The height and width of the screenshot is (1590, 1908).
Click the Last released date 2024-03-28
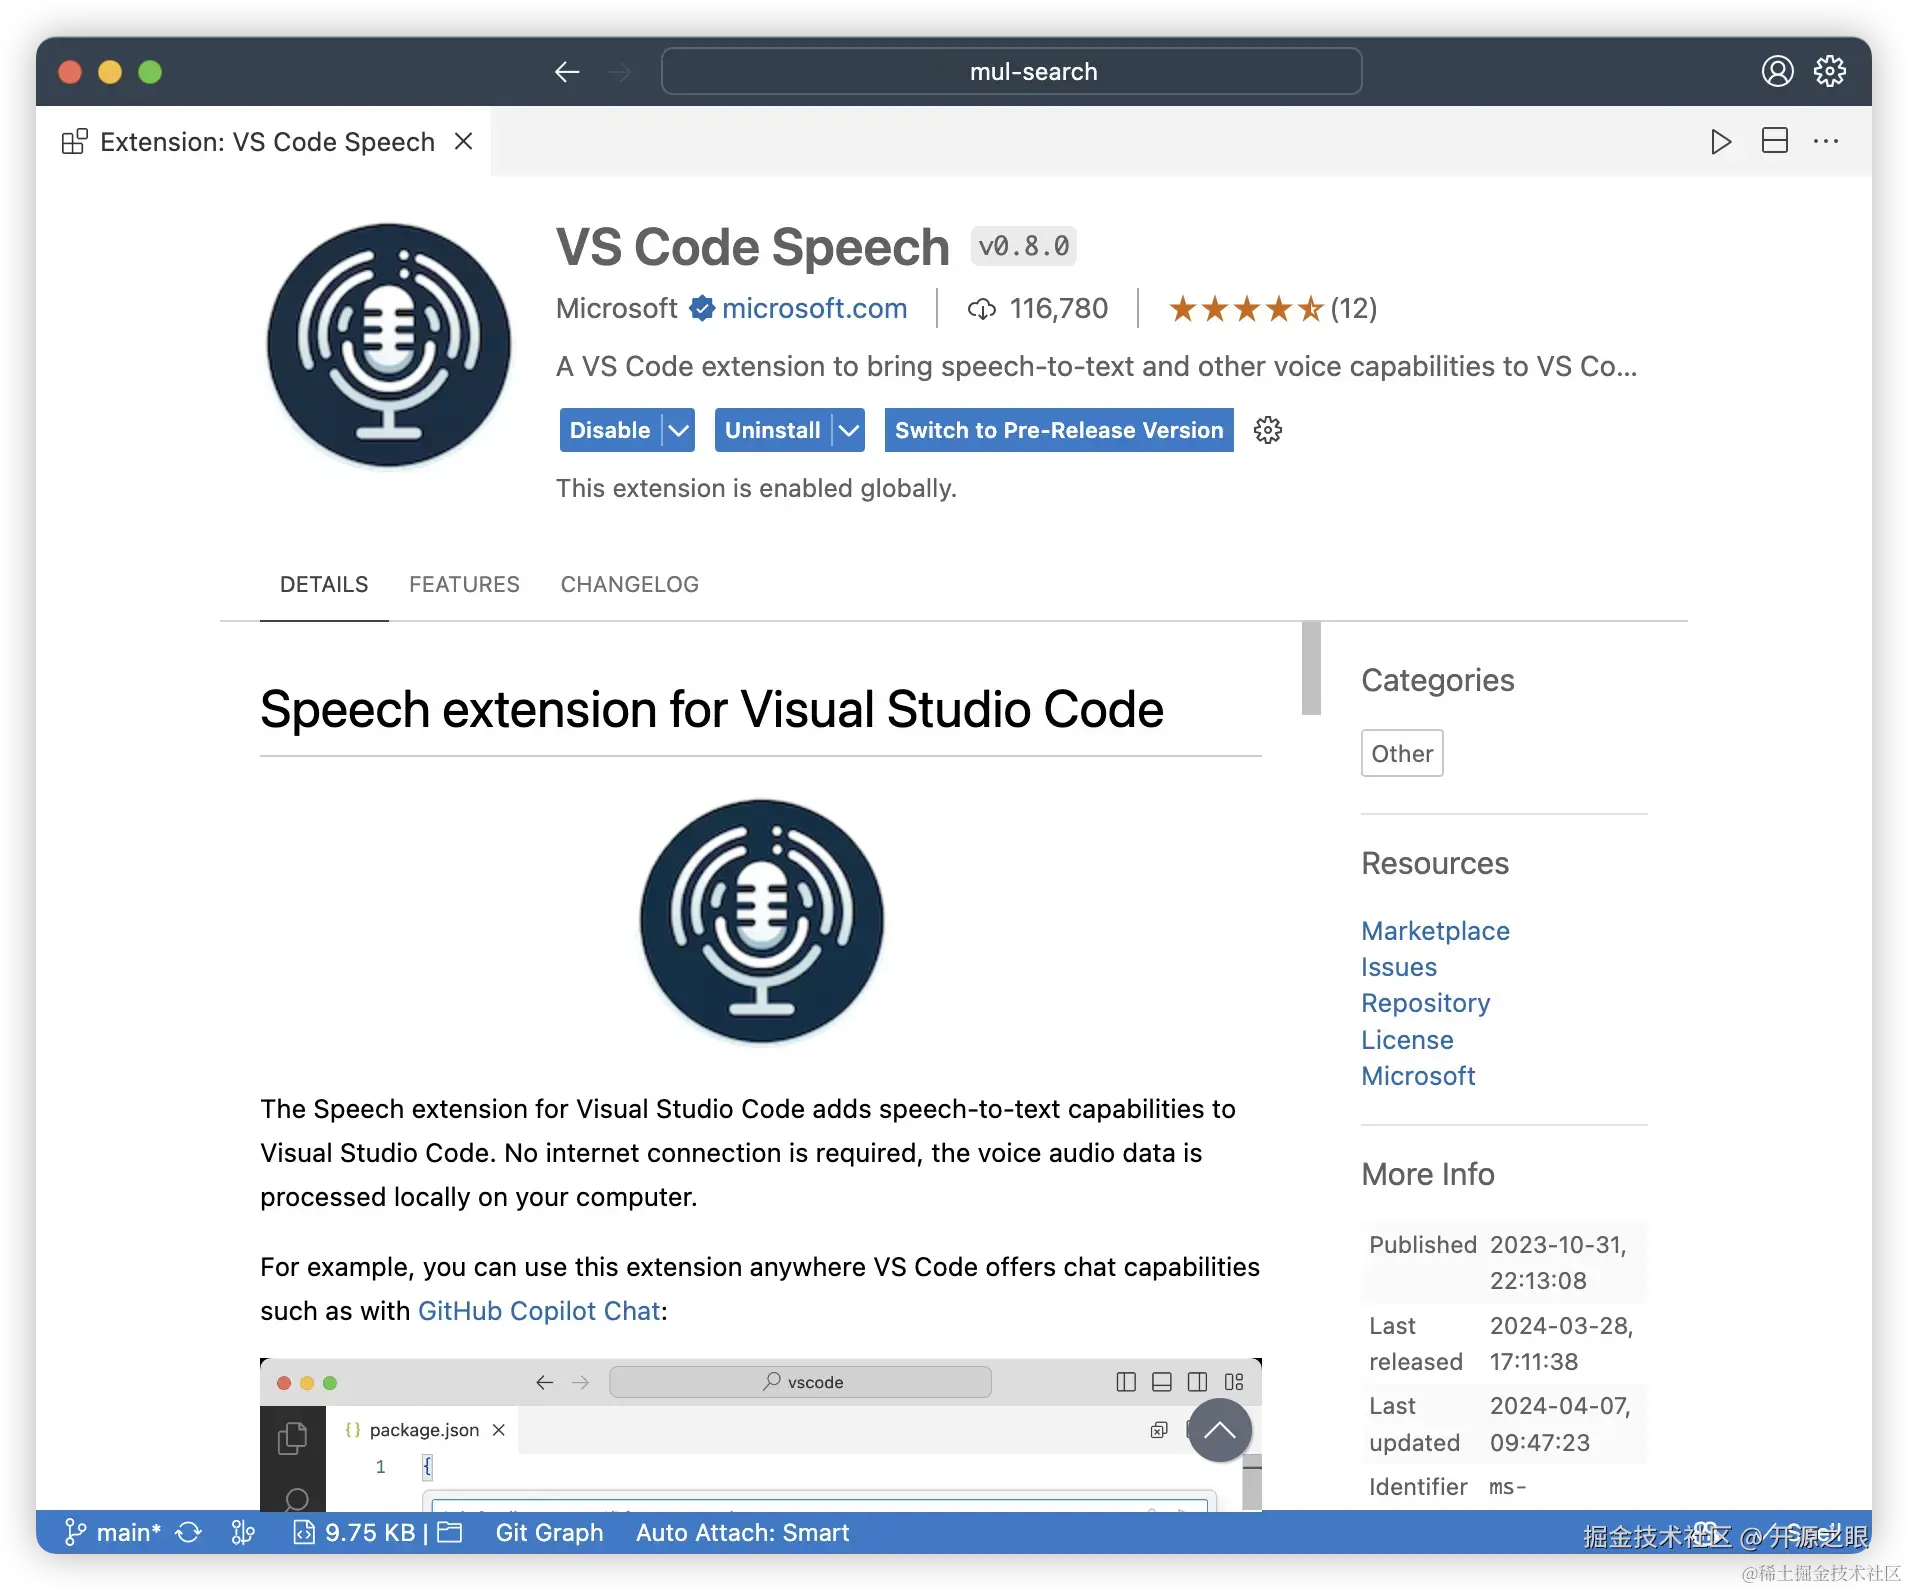(x=1561, y=1343)
